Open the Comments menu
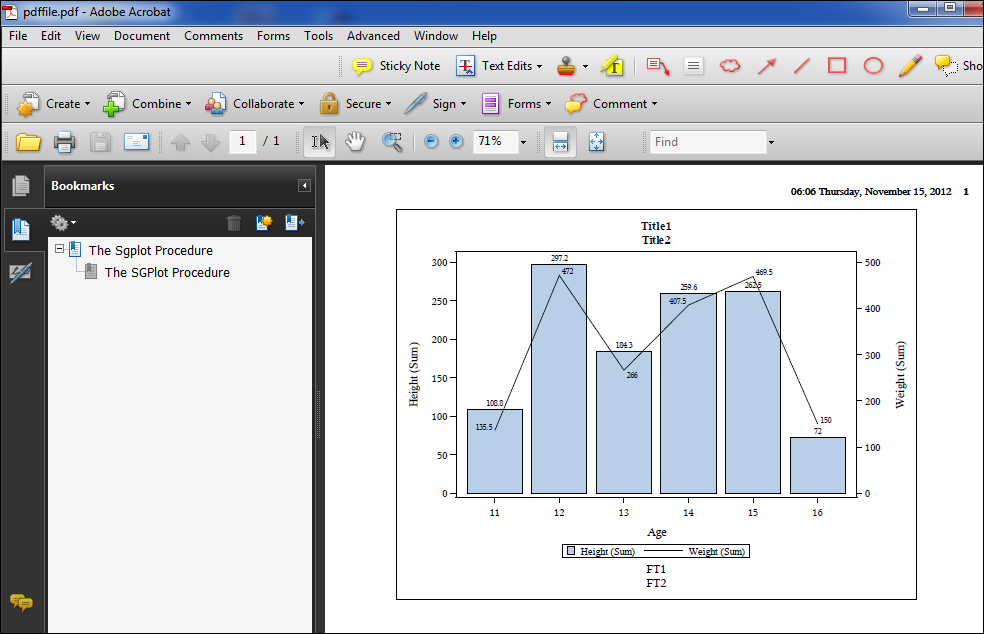Screen dimensions: 984x634 [x=213, y=36]
